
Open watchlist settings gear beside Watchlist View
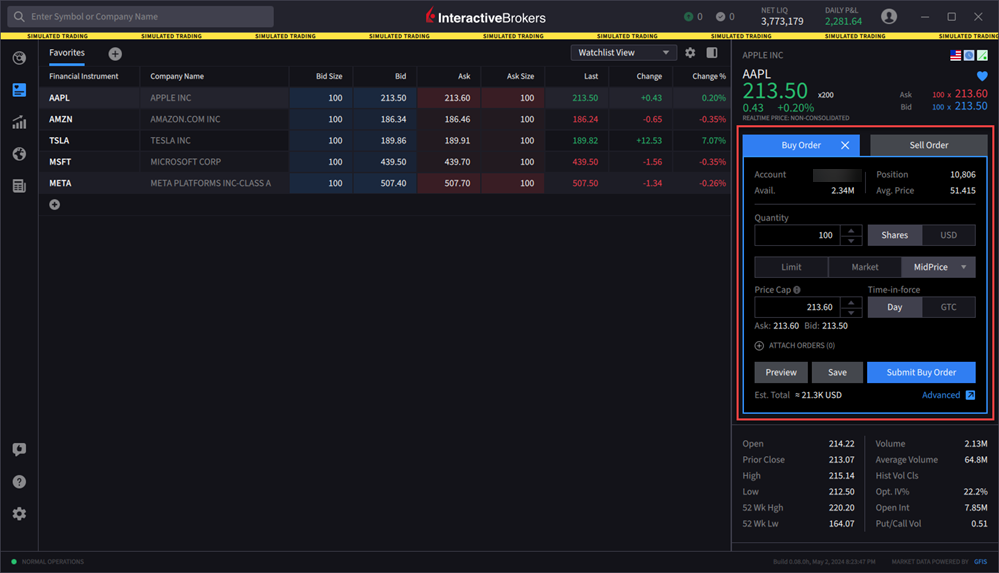[690, 53]
